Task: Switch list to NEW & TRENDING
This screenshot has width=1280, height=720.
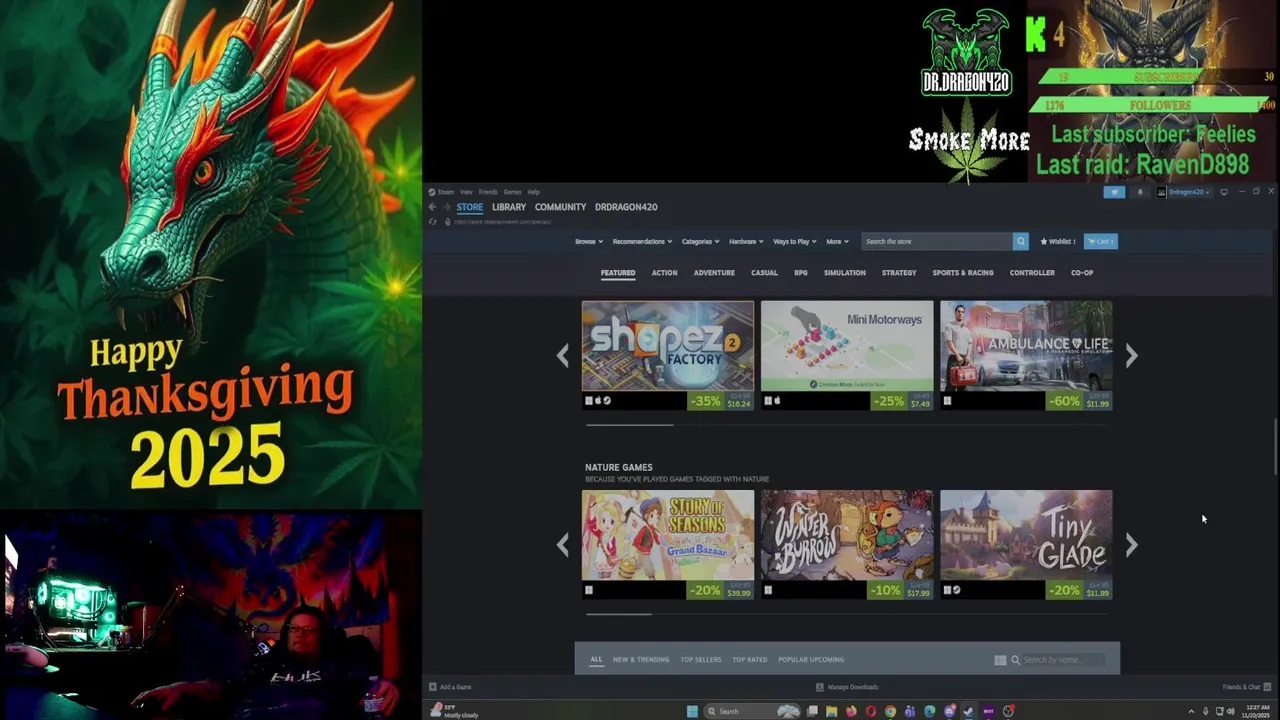Action: [641, 660]
